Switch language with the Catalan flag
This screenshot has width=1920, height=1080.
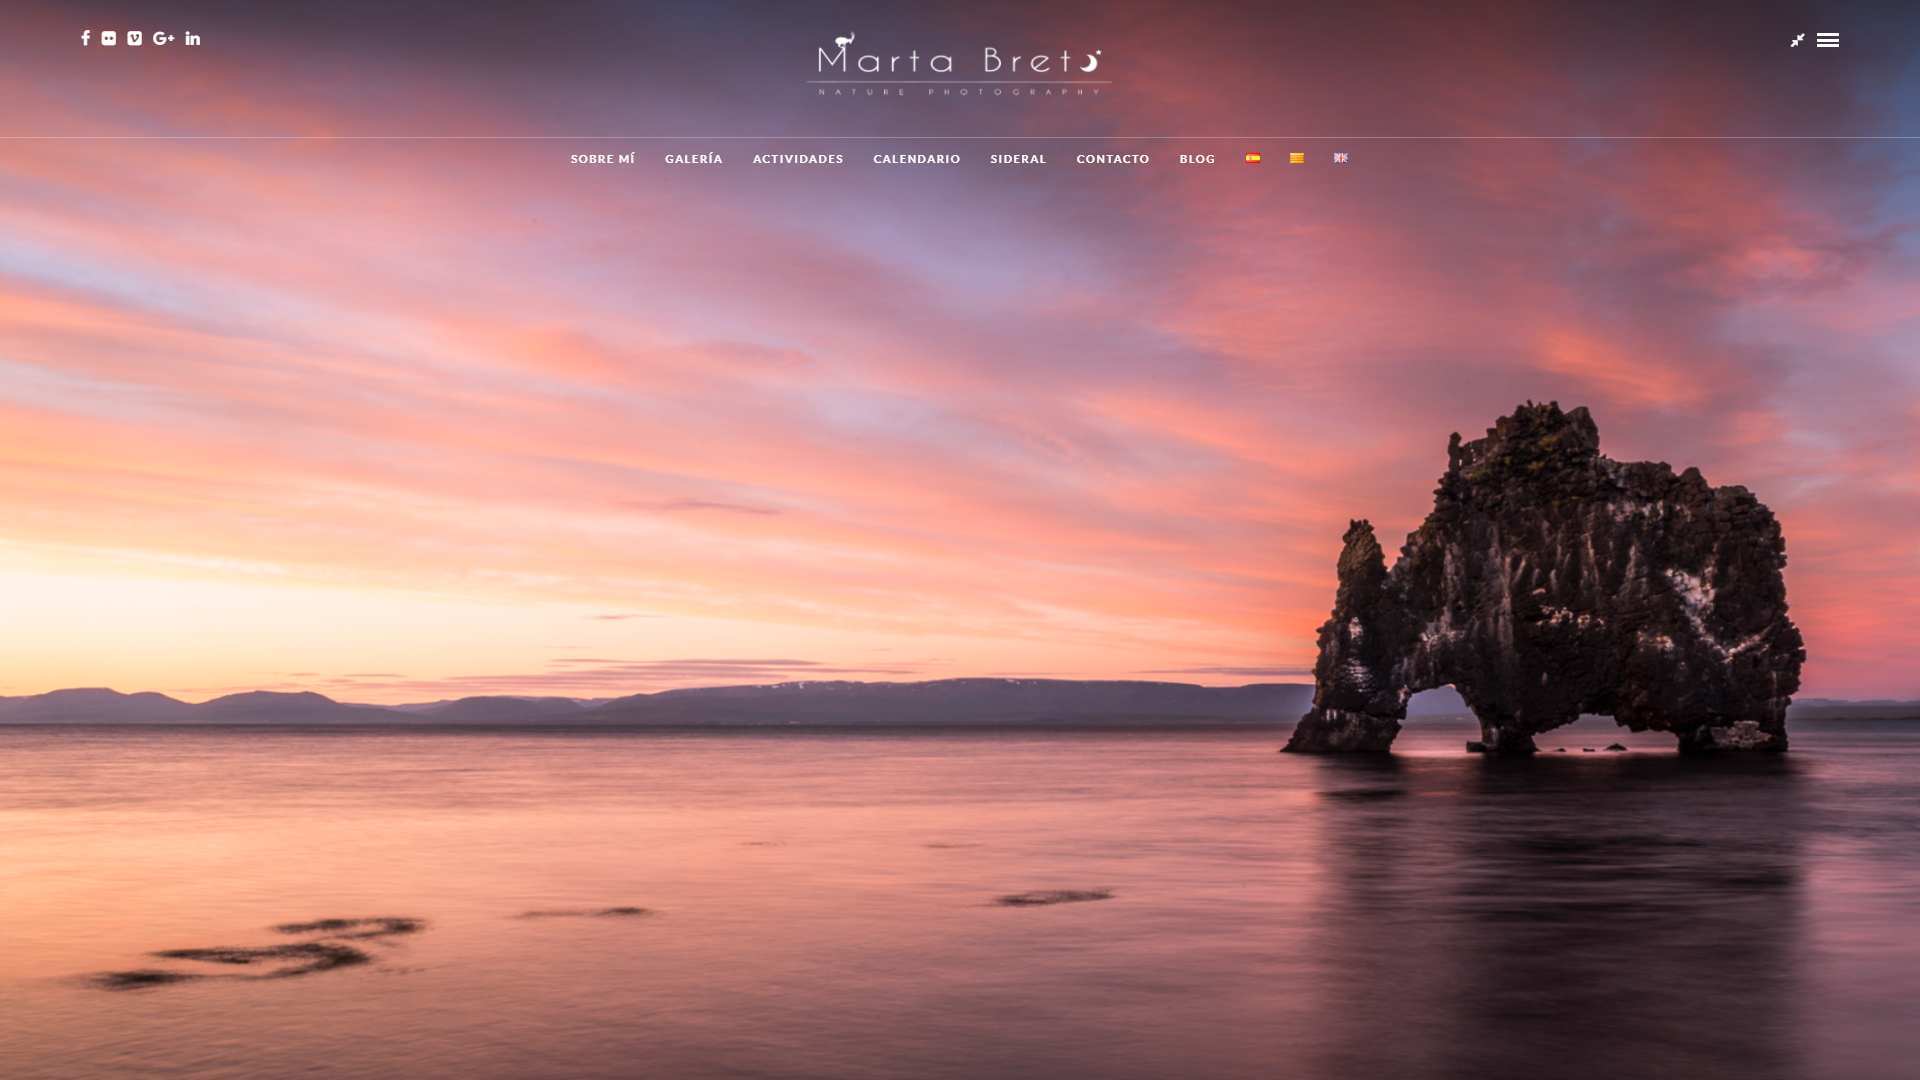tap(1297, 158)
